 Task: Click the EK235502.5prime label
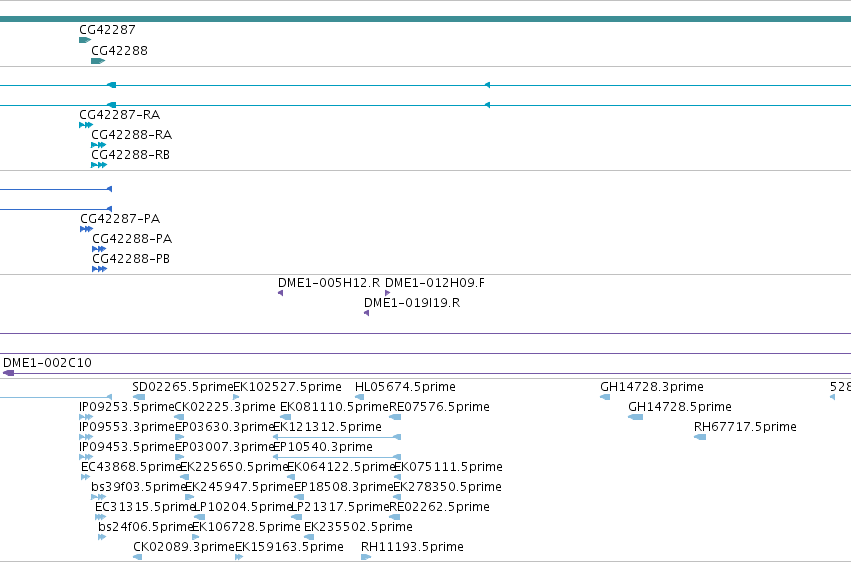[358, 527]
